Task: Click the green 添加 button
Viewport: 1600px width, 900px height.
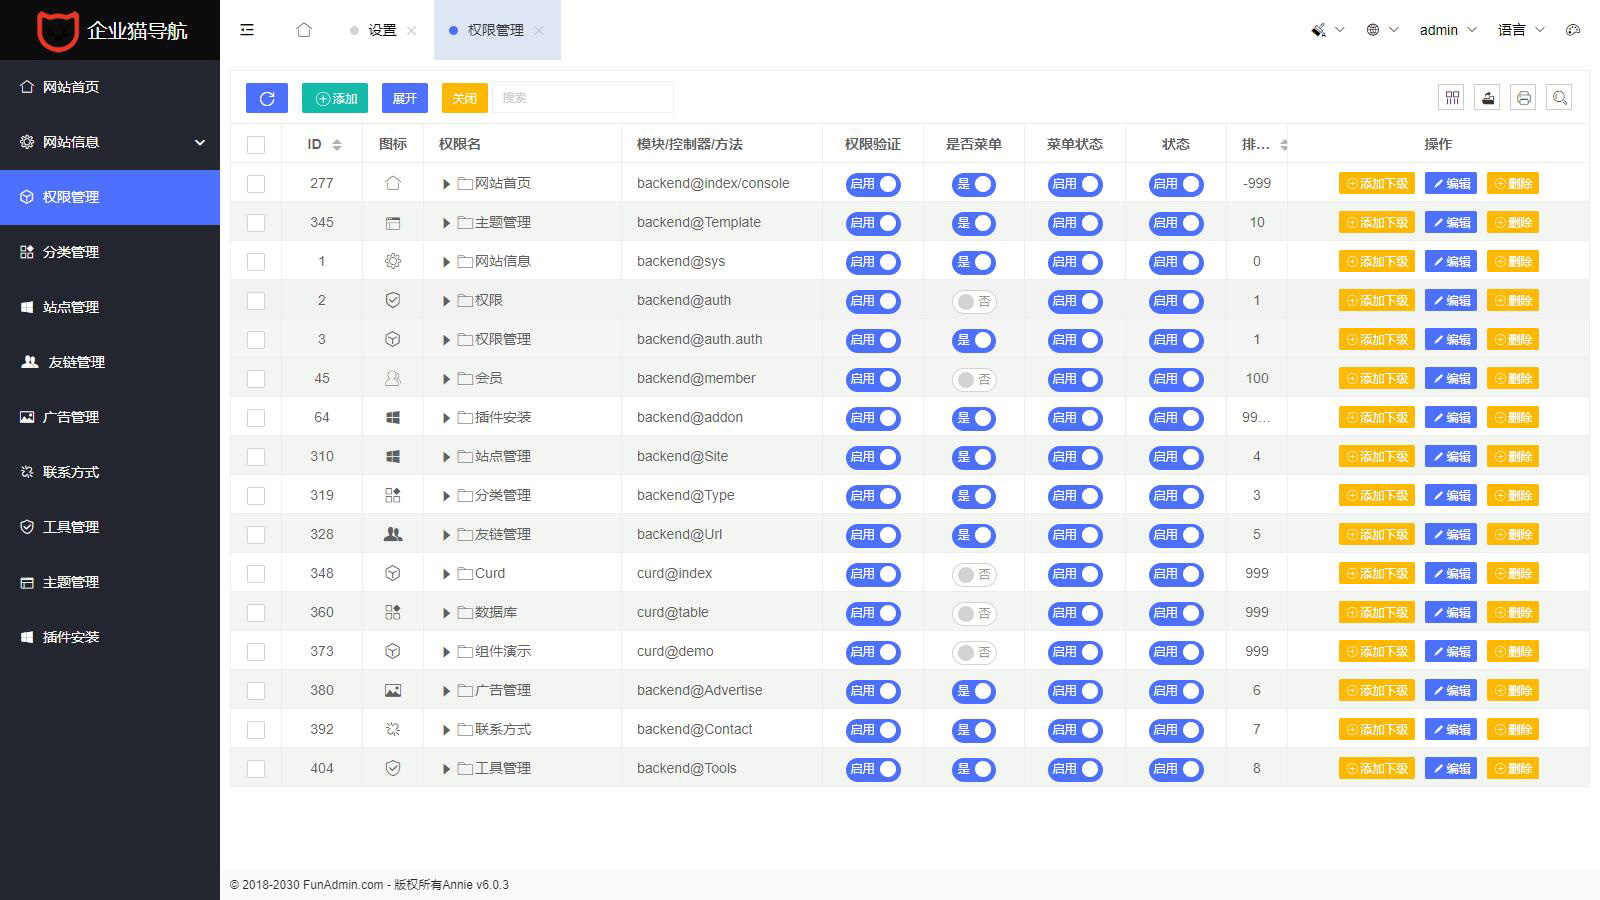Action: point(334,97)
